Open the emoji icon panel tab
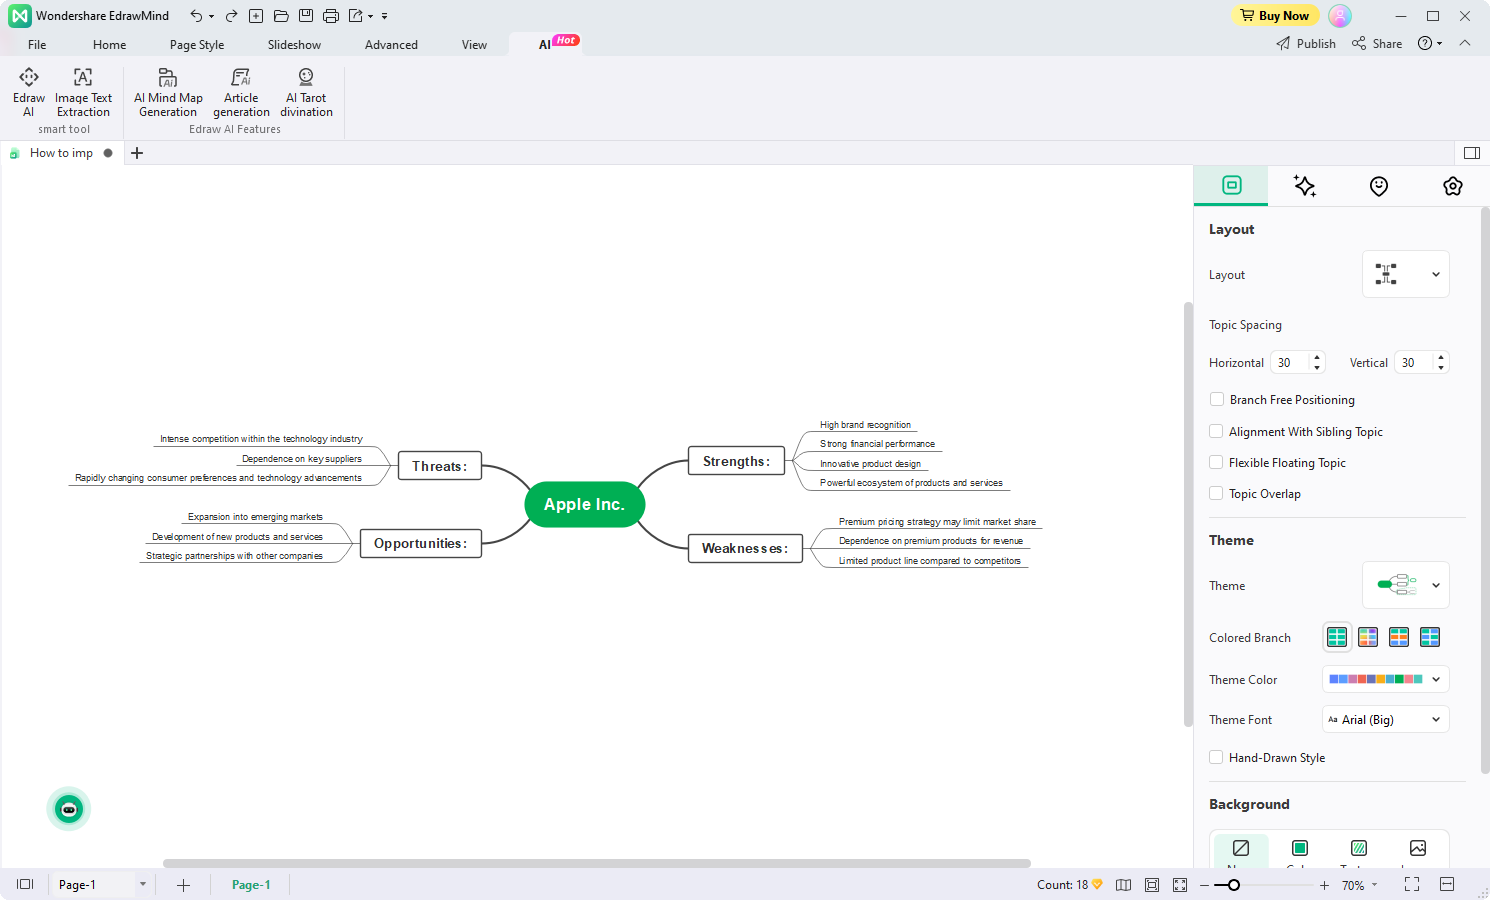This screenshot has width=1490, height=900. tap(1379, 186)
